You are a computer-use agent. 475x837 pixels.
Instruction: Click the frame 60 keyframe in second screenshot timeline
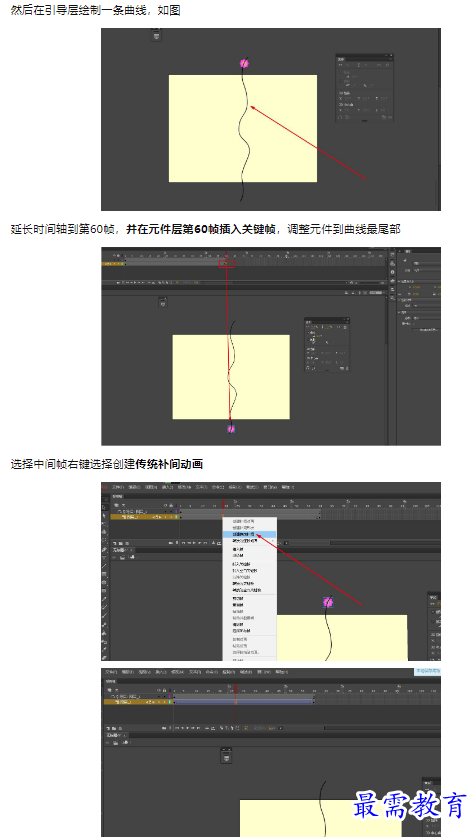pyautogui.click(x=226, y=263)
